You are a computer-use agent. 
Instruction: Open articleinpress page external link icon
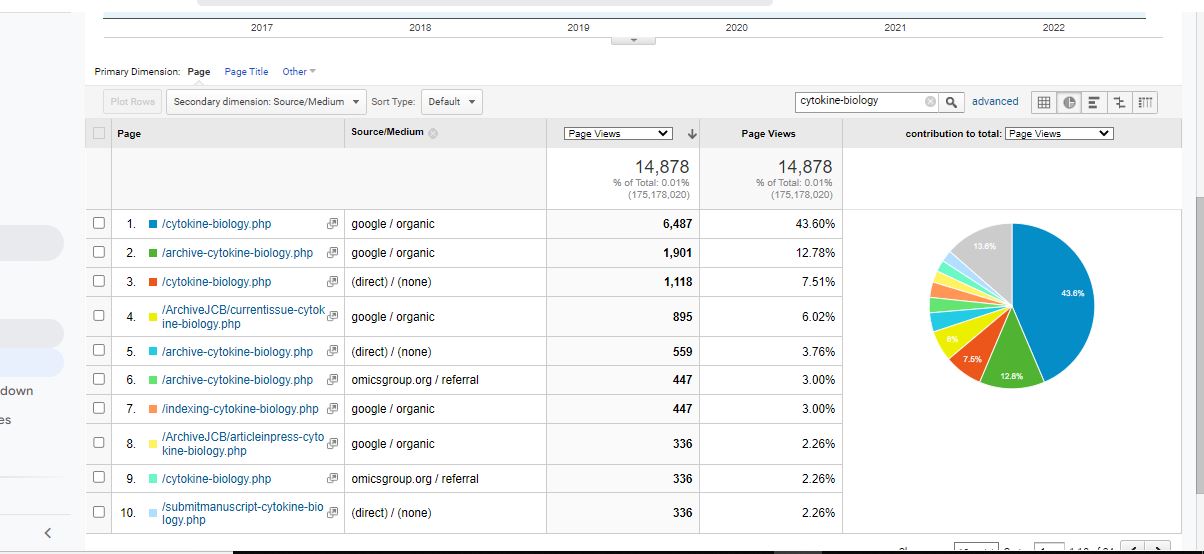coord(332,444)
